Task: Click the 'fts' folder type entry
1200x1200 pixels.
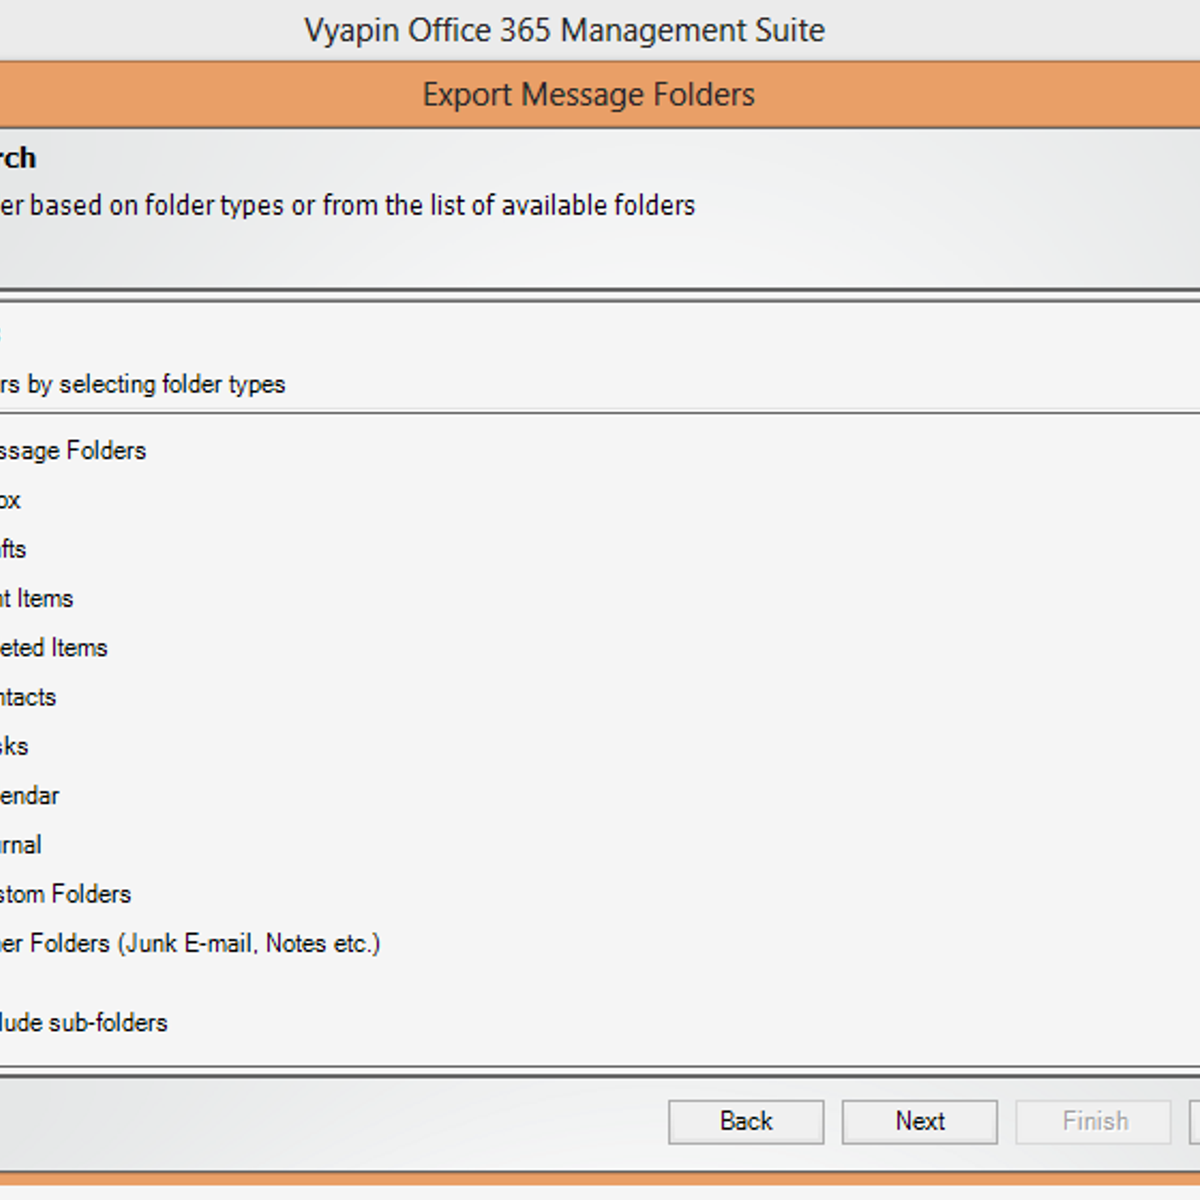Action: tap(13, 549)
